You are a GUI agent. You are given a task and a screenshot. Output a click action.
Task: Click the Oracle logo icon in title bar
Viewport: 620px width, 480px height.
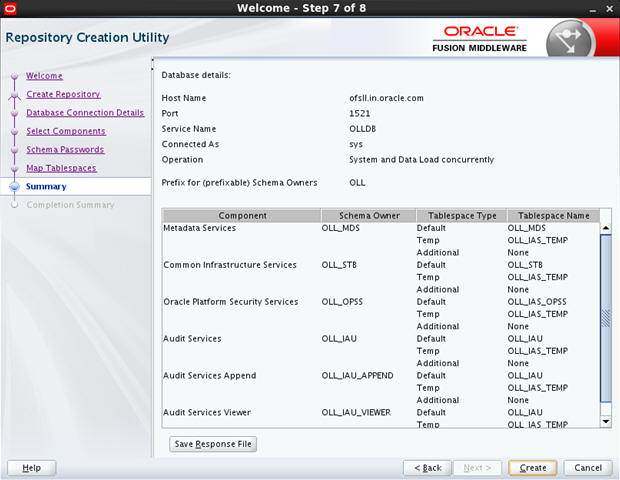click(x=10, y=8)
